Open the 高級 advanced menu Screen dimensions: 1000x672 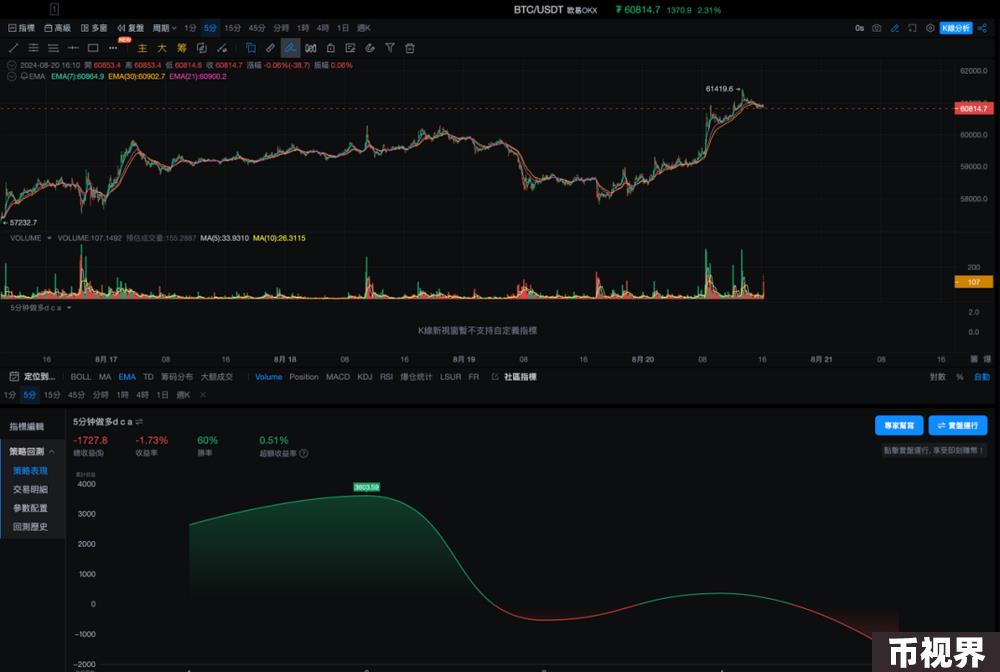[57, 28]
